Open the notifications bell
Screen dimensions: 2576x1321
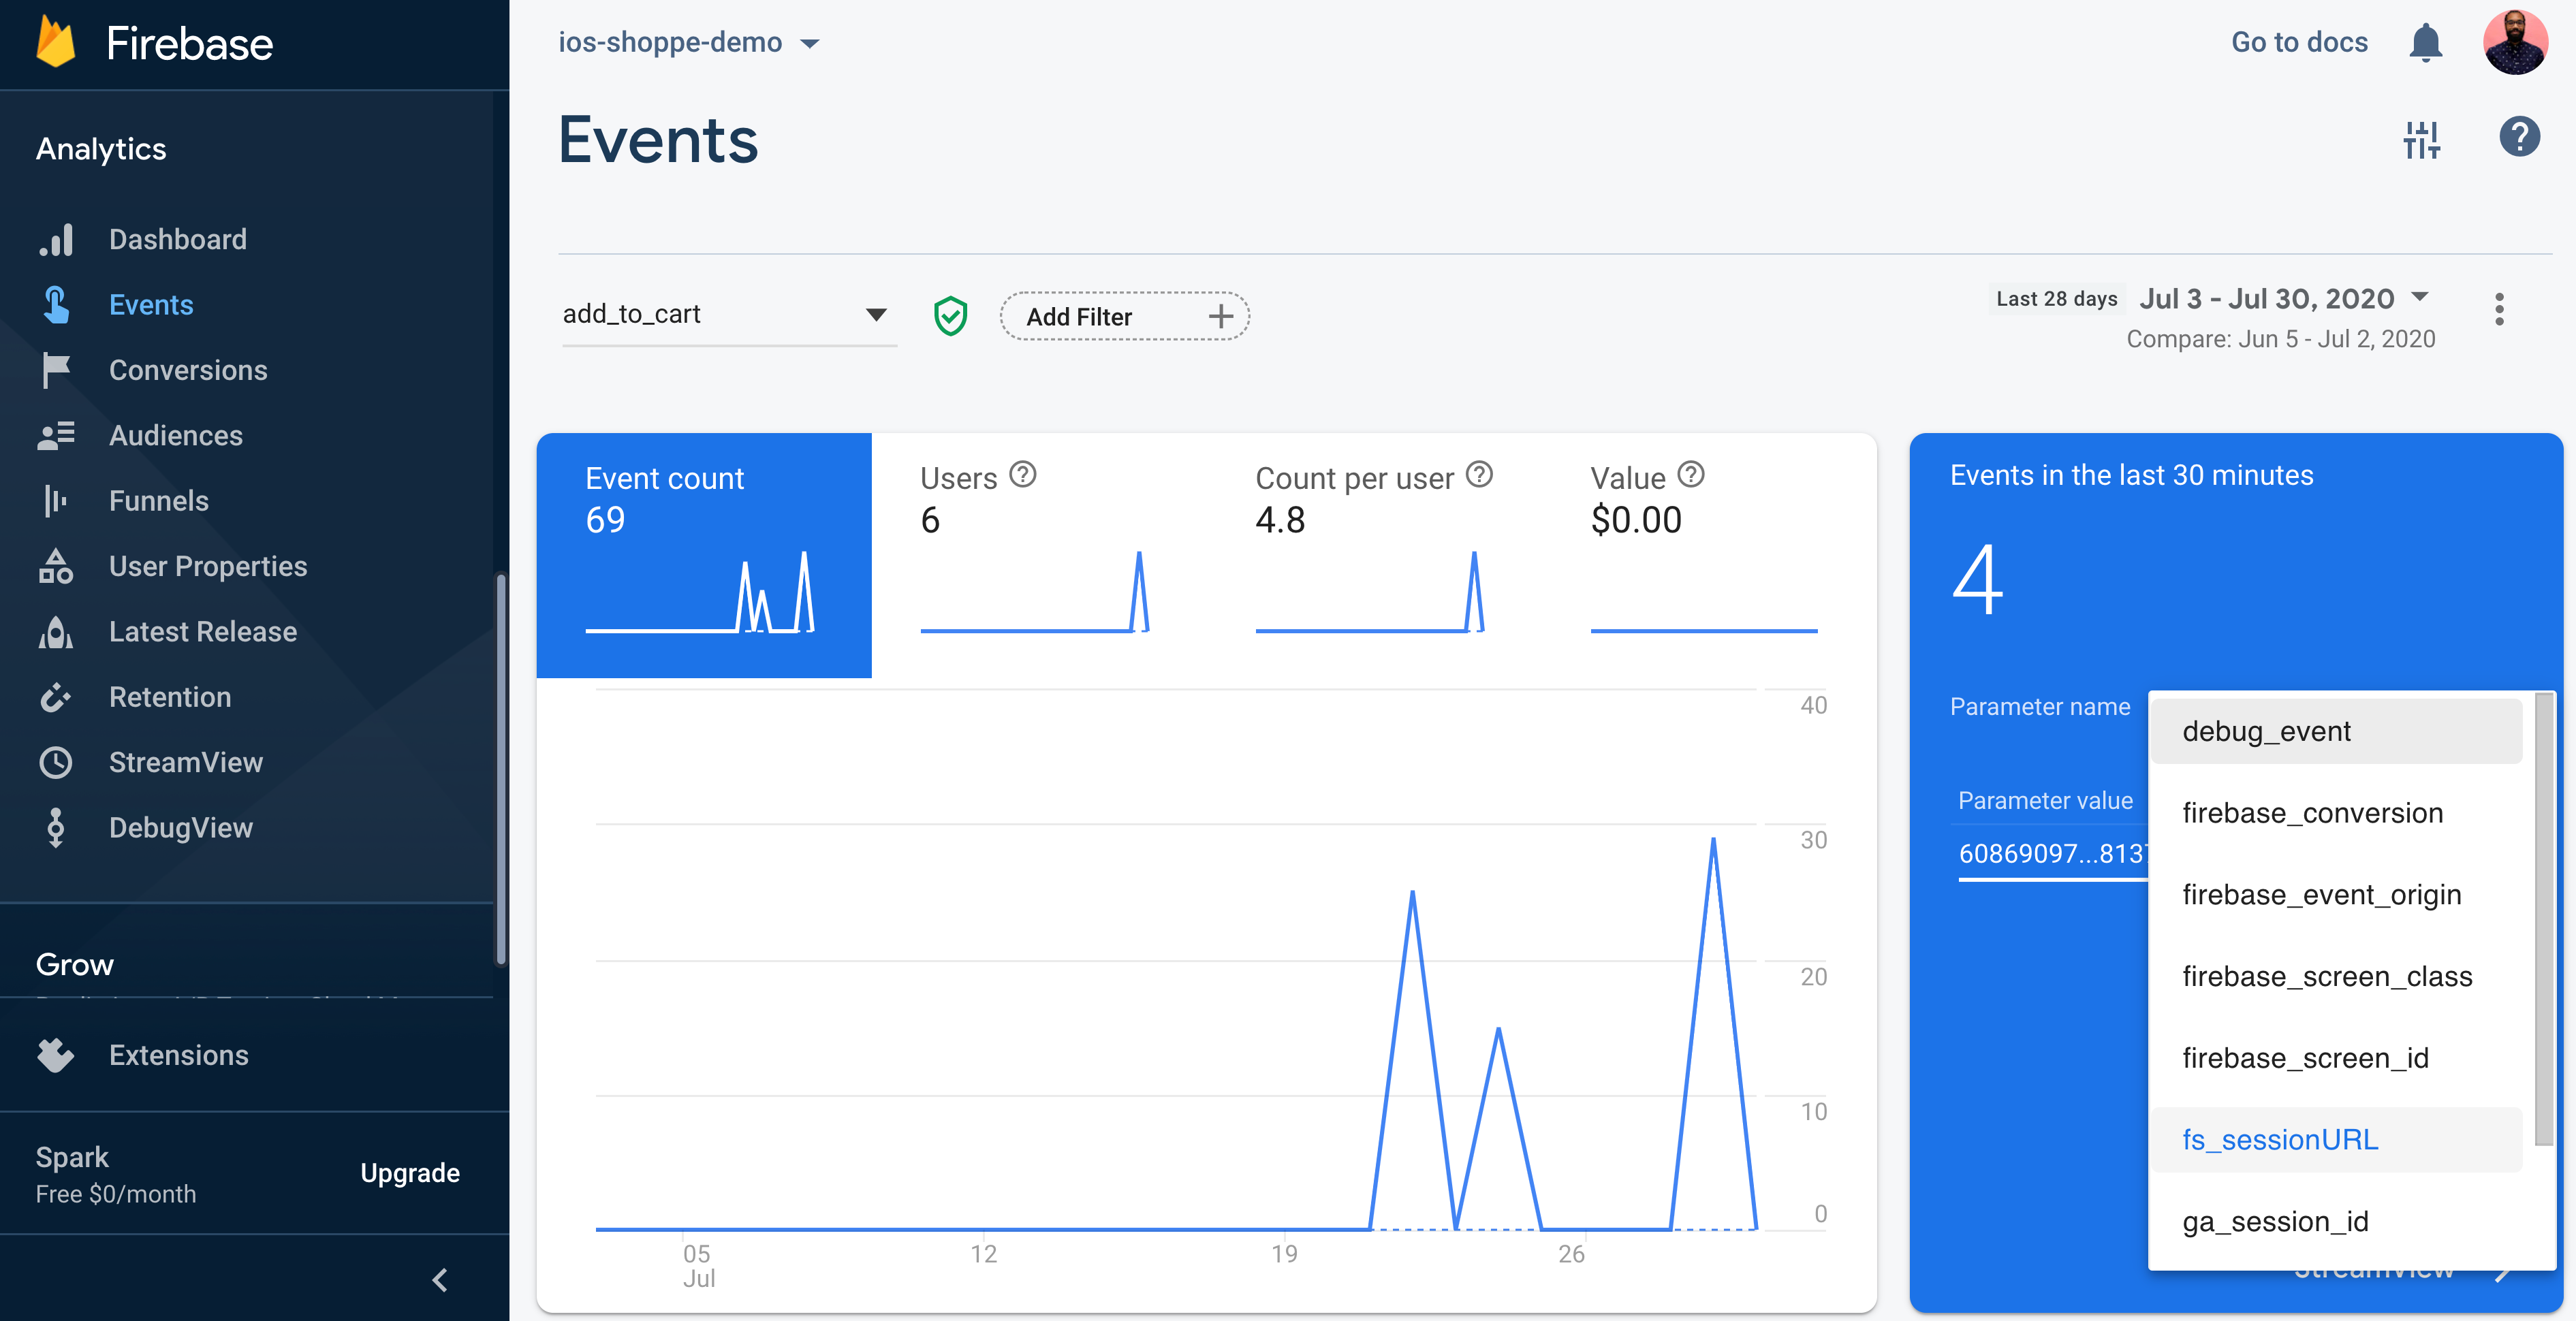[2425, 43]
